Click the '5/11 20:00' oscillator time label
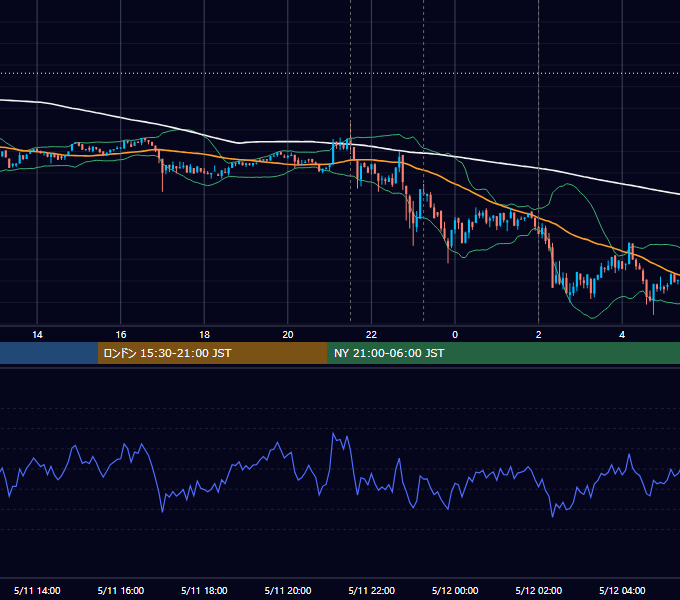 (x=288, y=590)
